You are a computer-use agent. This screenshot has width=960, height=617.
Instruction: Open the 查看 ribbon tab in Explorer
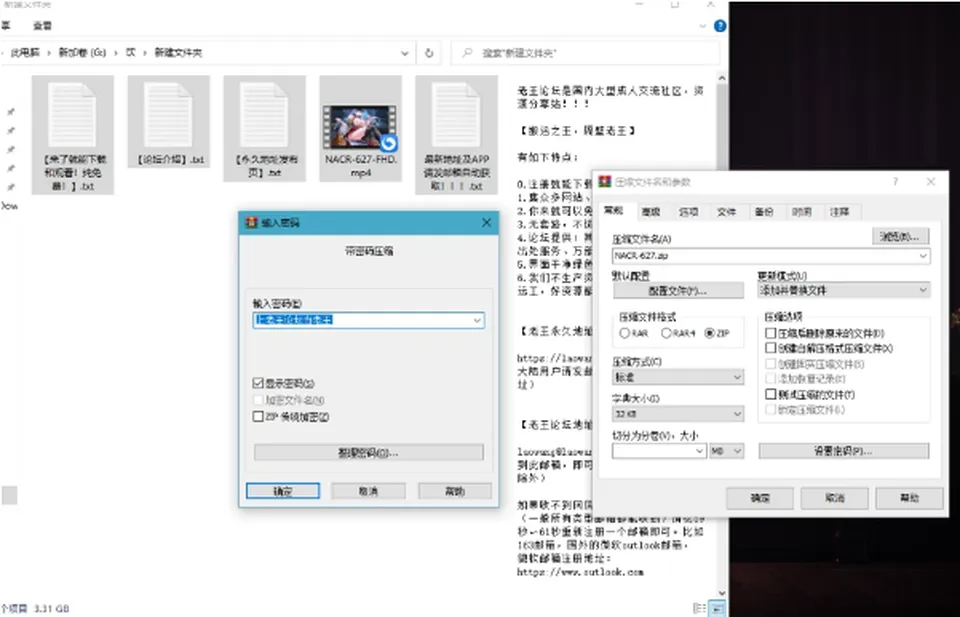pos(42,26)
